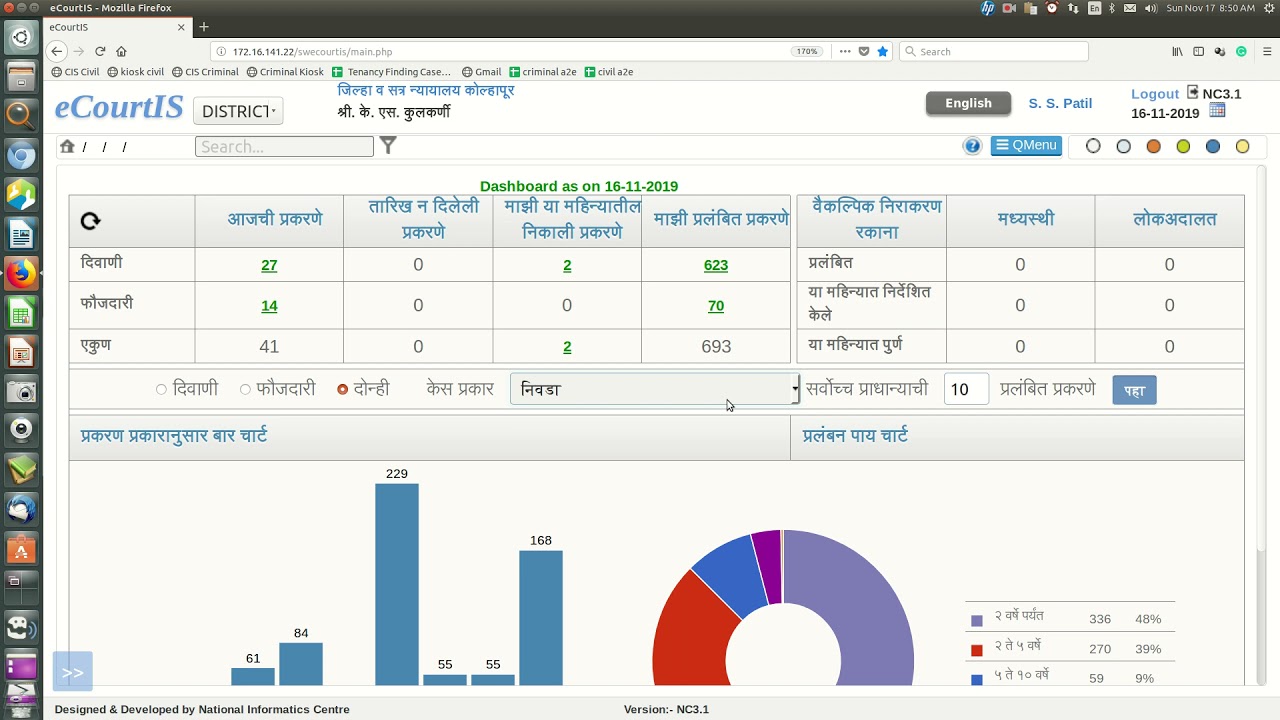Viewport: 1280px width, 720px height.
Task: Choose the white theme color circle
Action: pyautogui.click(x=1093, y=146)
